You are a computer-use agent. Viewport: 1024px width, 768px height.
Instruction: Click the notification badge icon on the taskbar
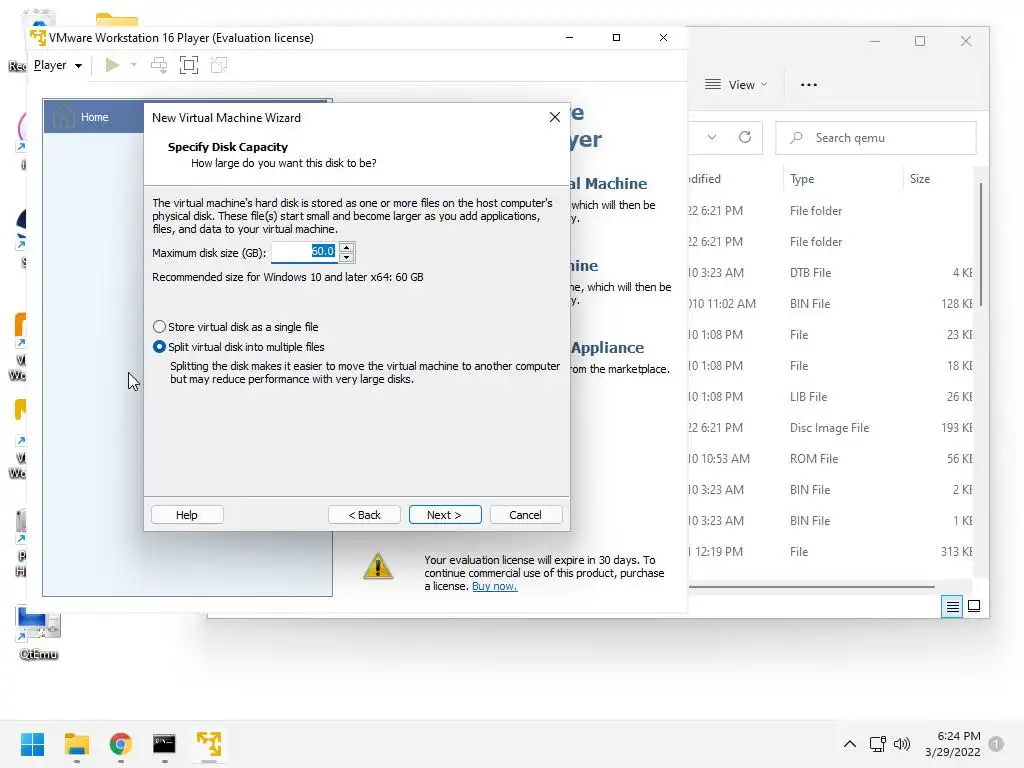pos(996,744)
